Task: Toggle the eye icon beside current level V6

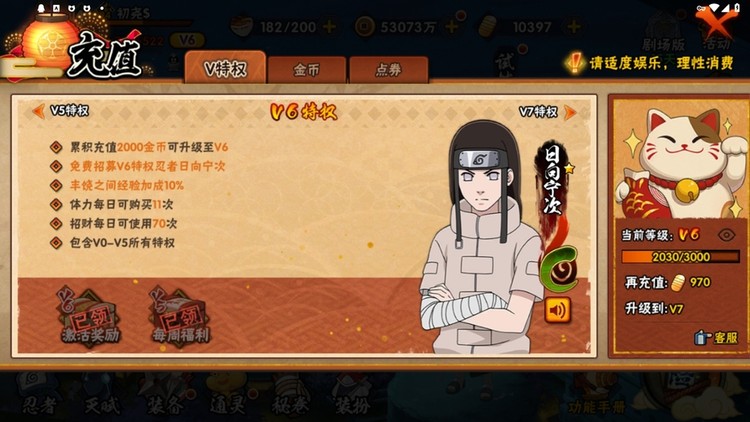Action: pyautogui.click(x=727, y=234)
